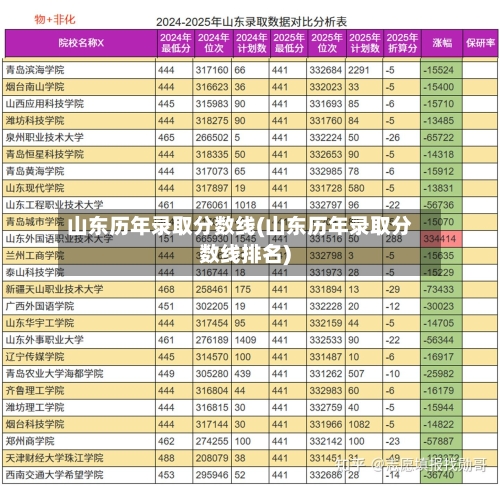Click the school name 青岛恒星科技学院
The image size is (500, 486).
[x=45, y=154]
